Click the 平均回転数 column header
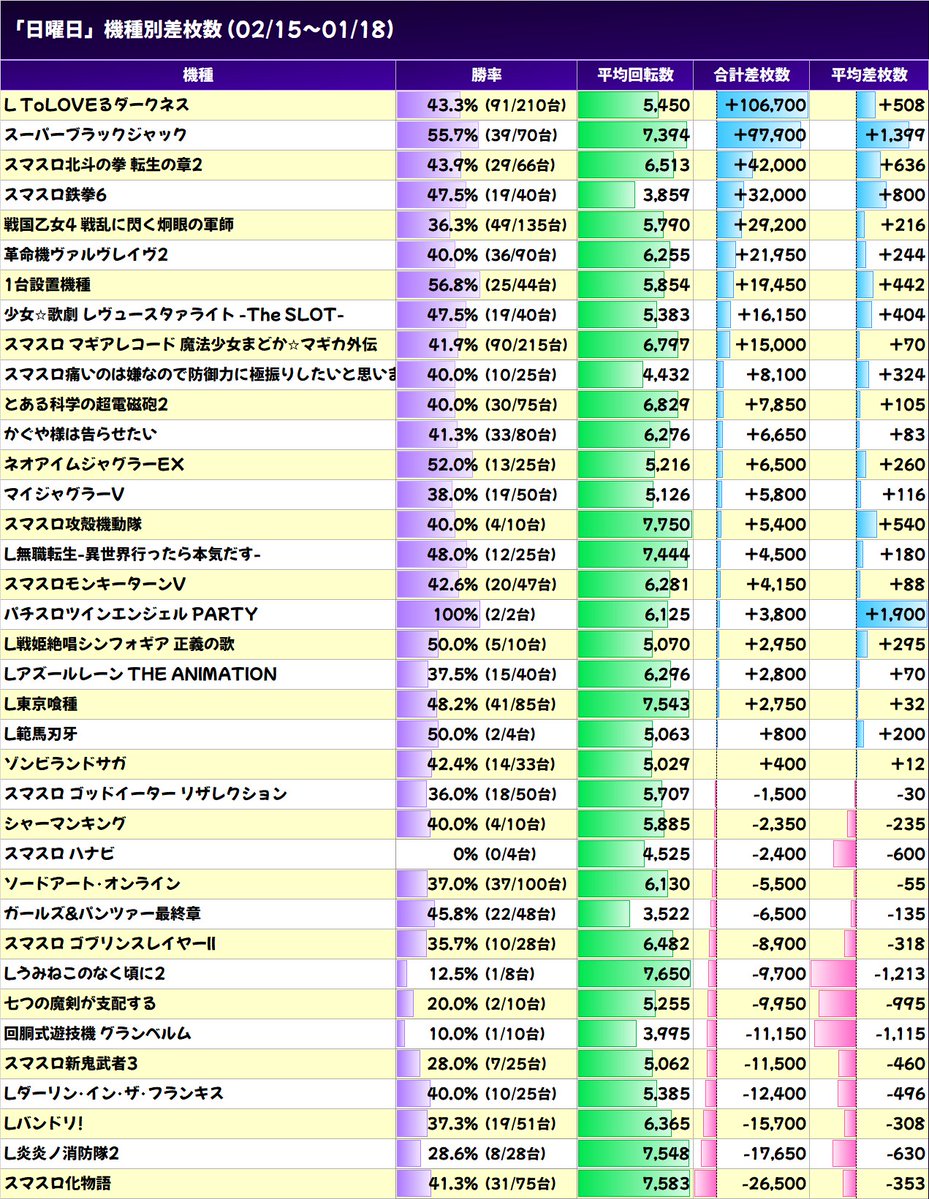Viewport: 929px width, 1199px height. 635,75
